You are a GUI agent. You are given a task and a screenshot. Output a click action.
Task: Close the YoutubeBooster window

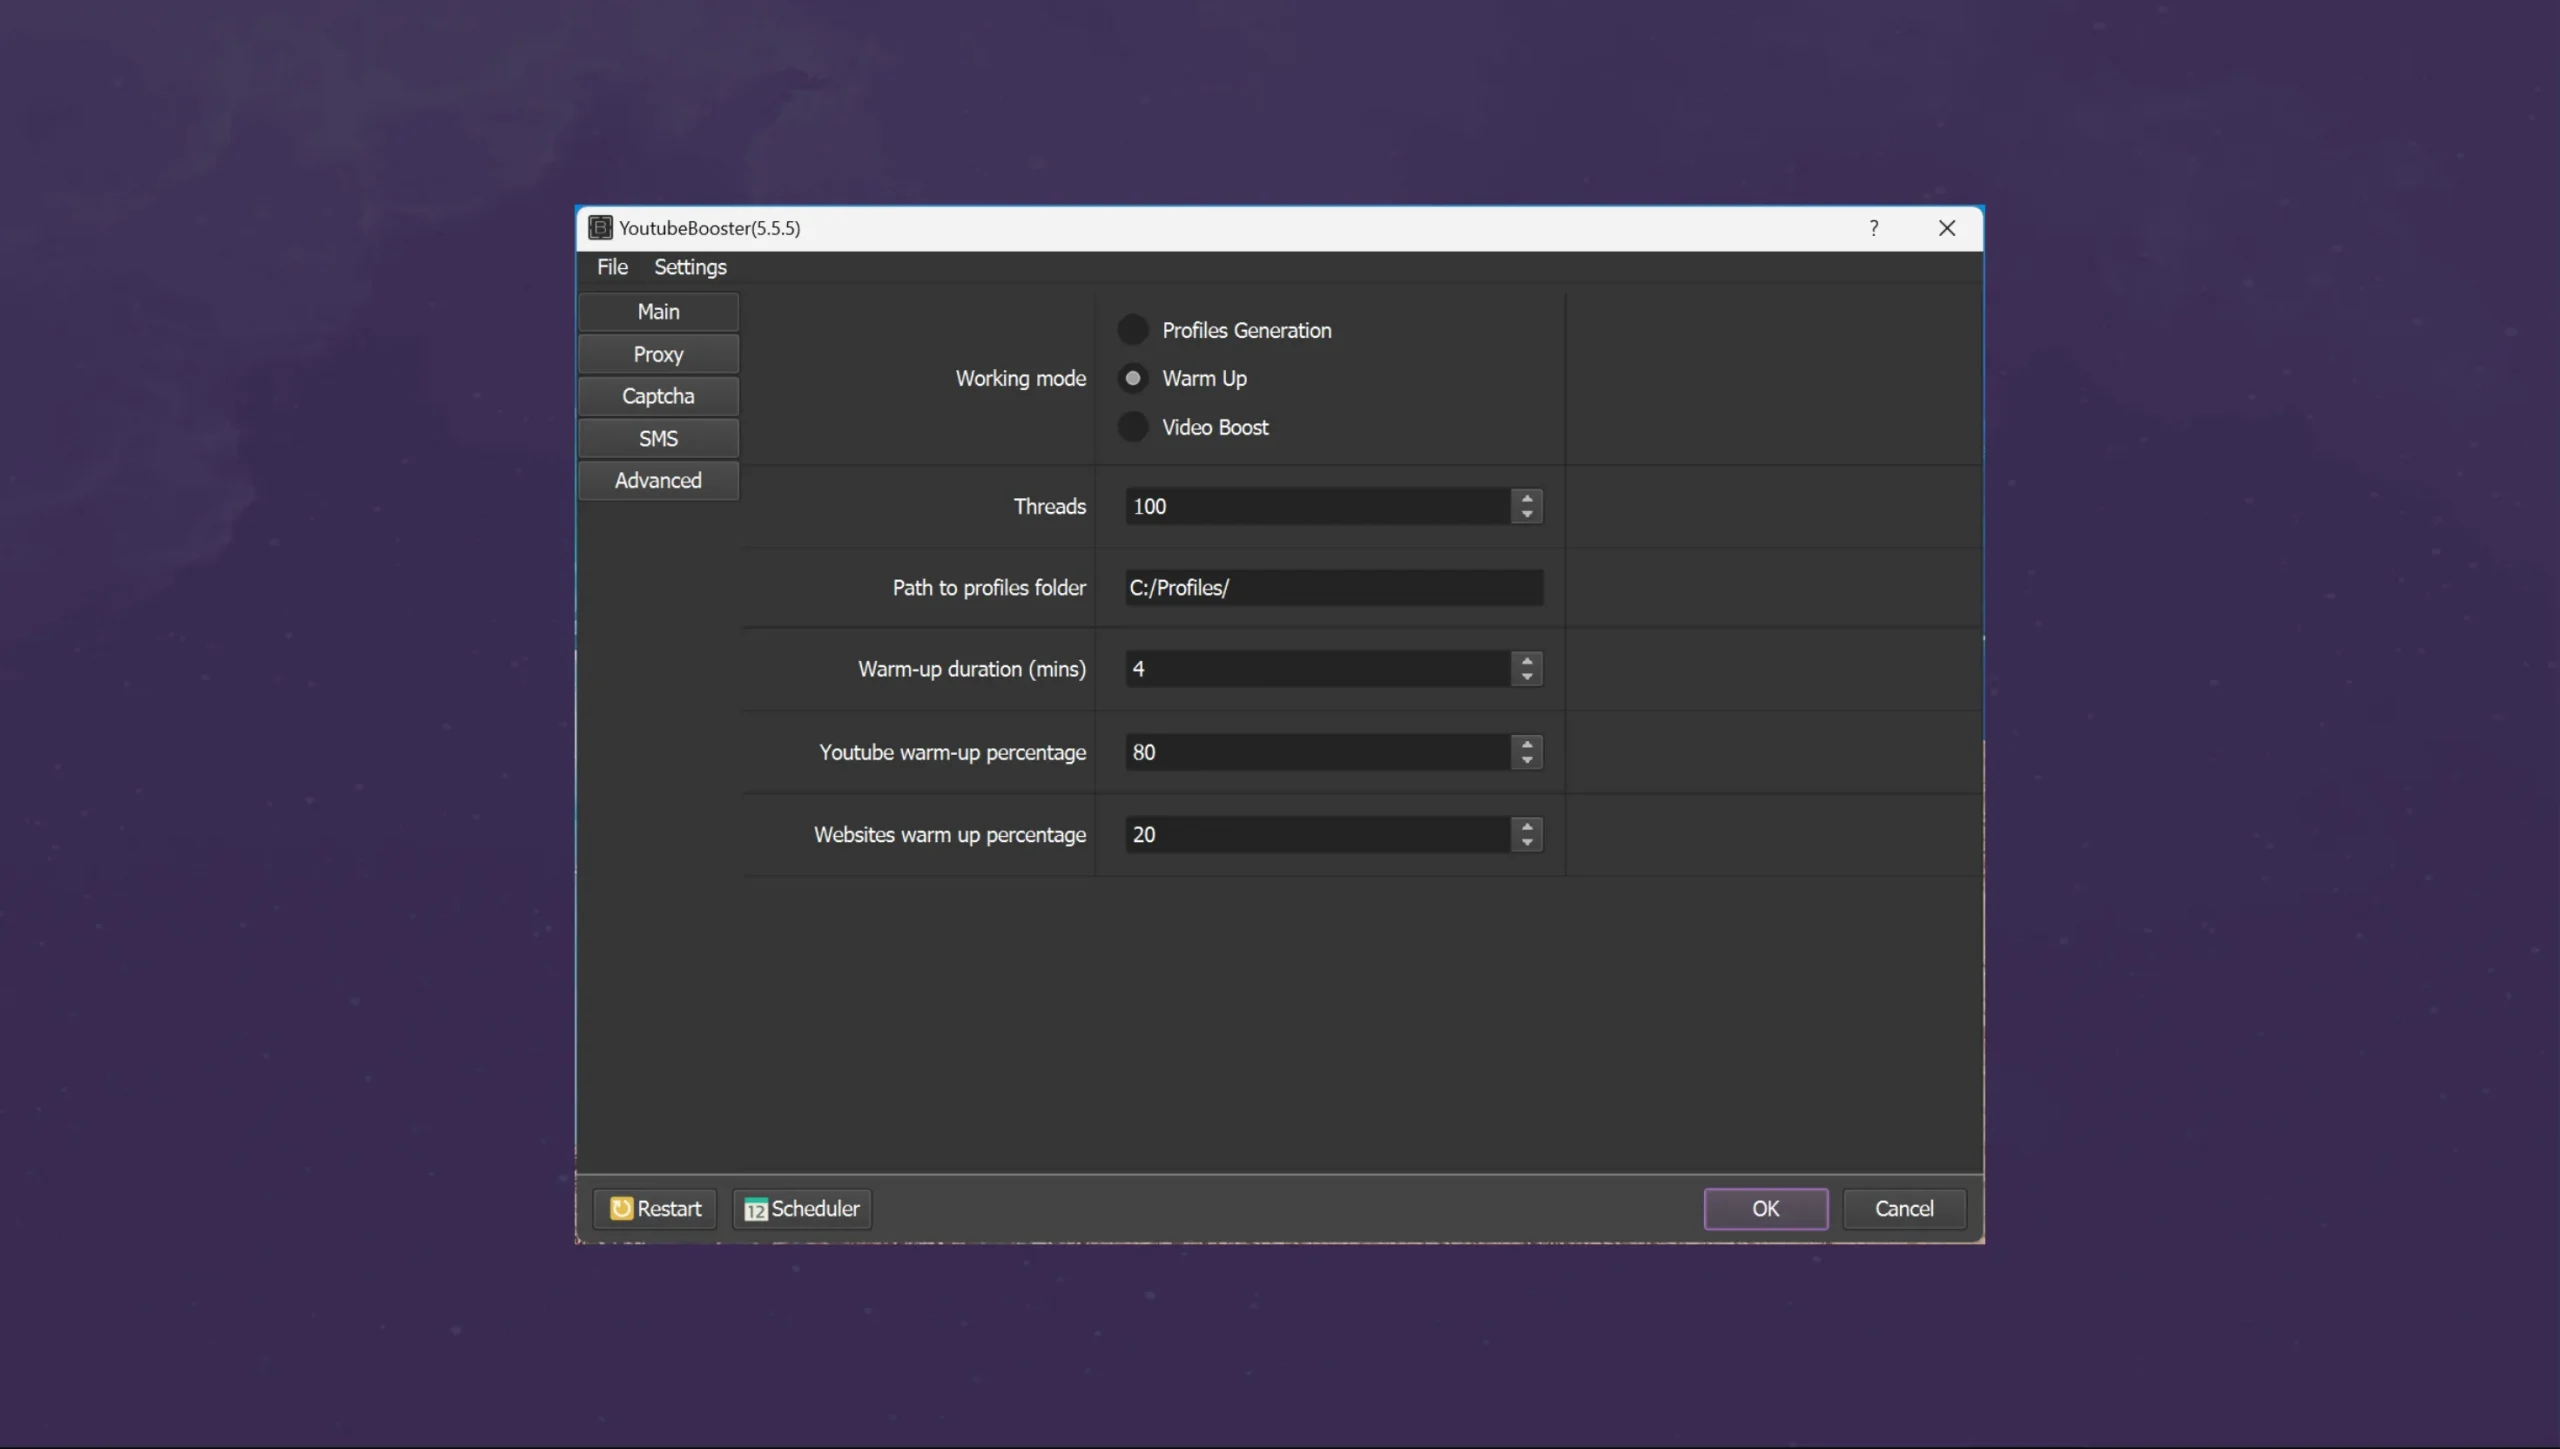pyautogui.click(x=1946, y=228)
